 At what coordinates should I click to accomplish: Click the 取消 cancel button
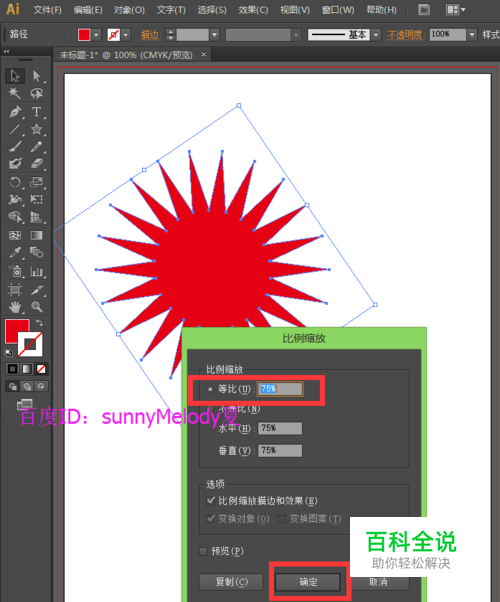[378, 582]
